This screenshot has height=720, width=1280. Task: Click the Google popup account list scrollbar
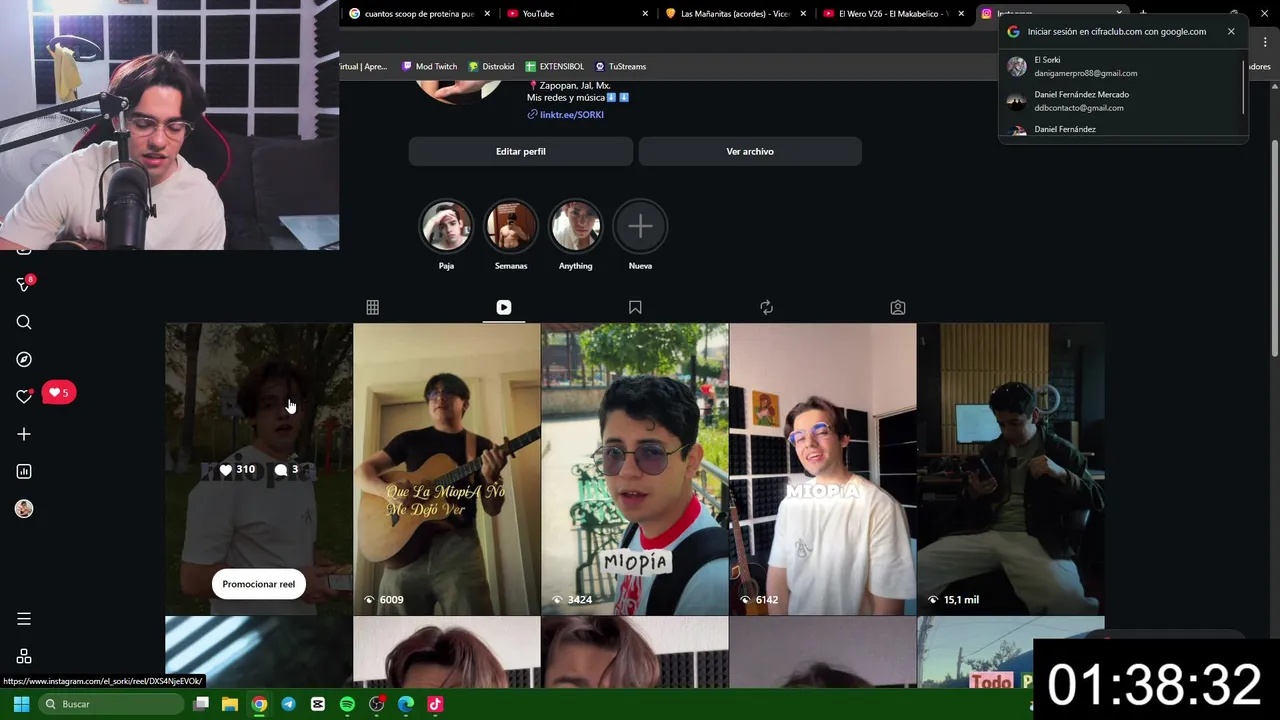point(1244,87)
